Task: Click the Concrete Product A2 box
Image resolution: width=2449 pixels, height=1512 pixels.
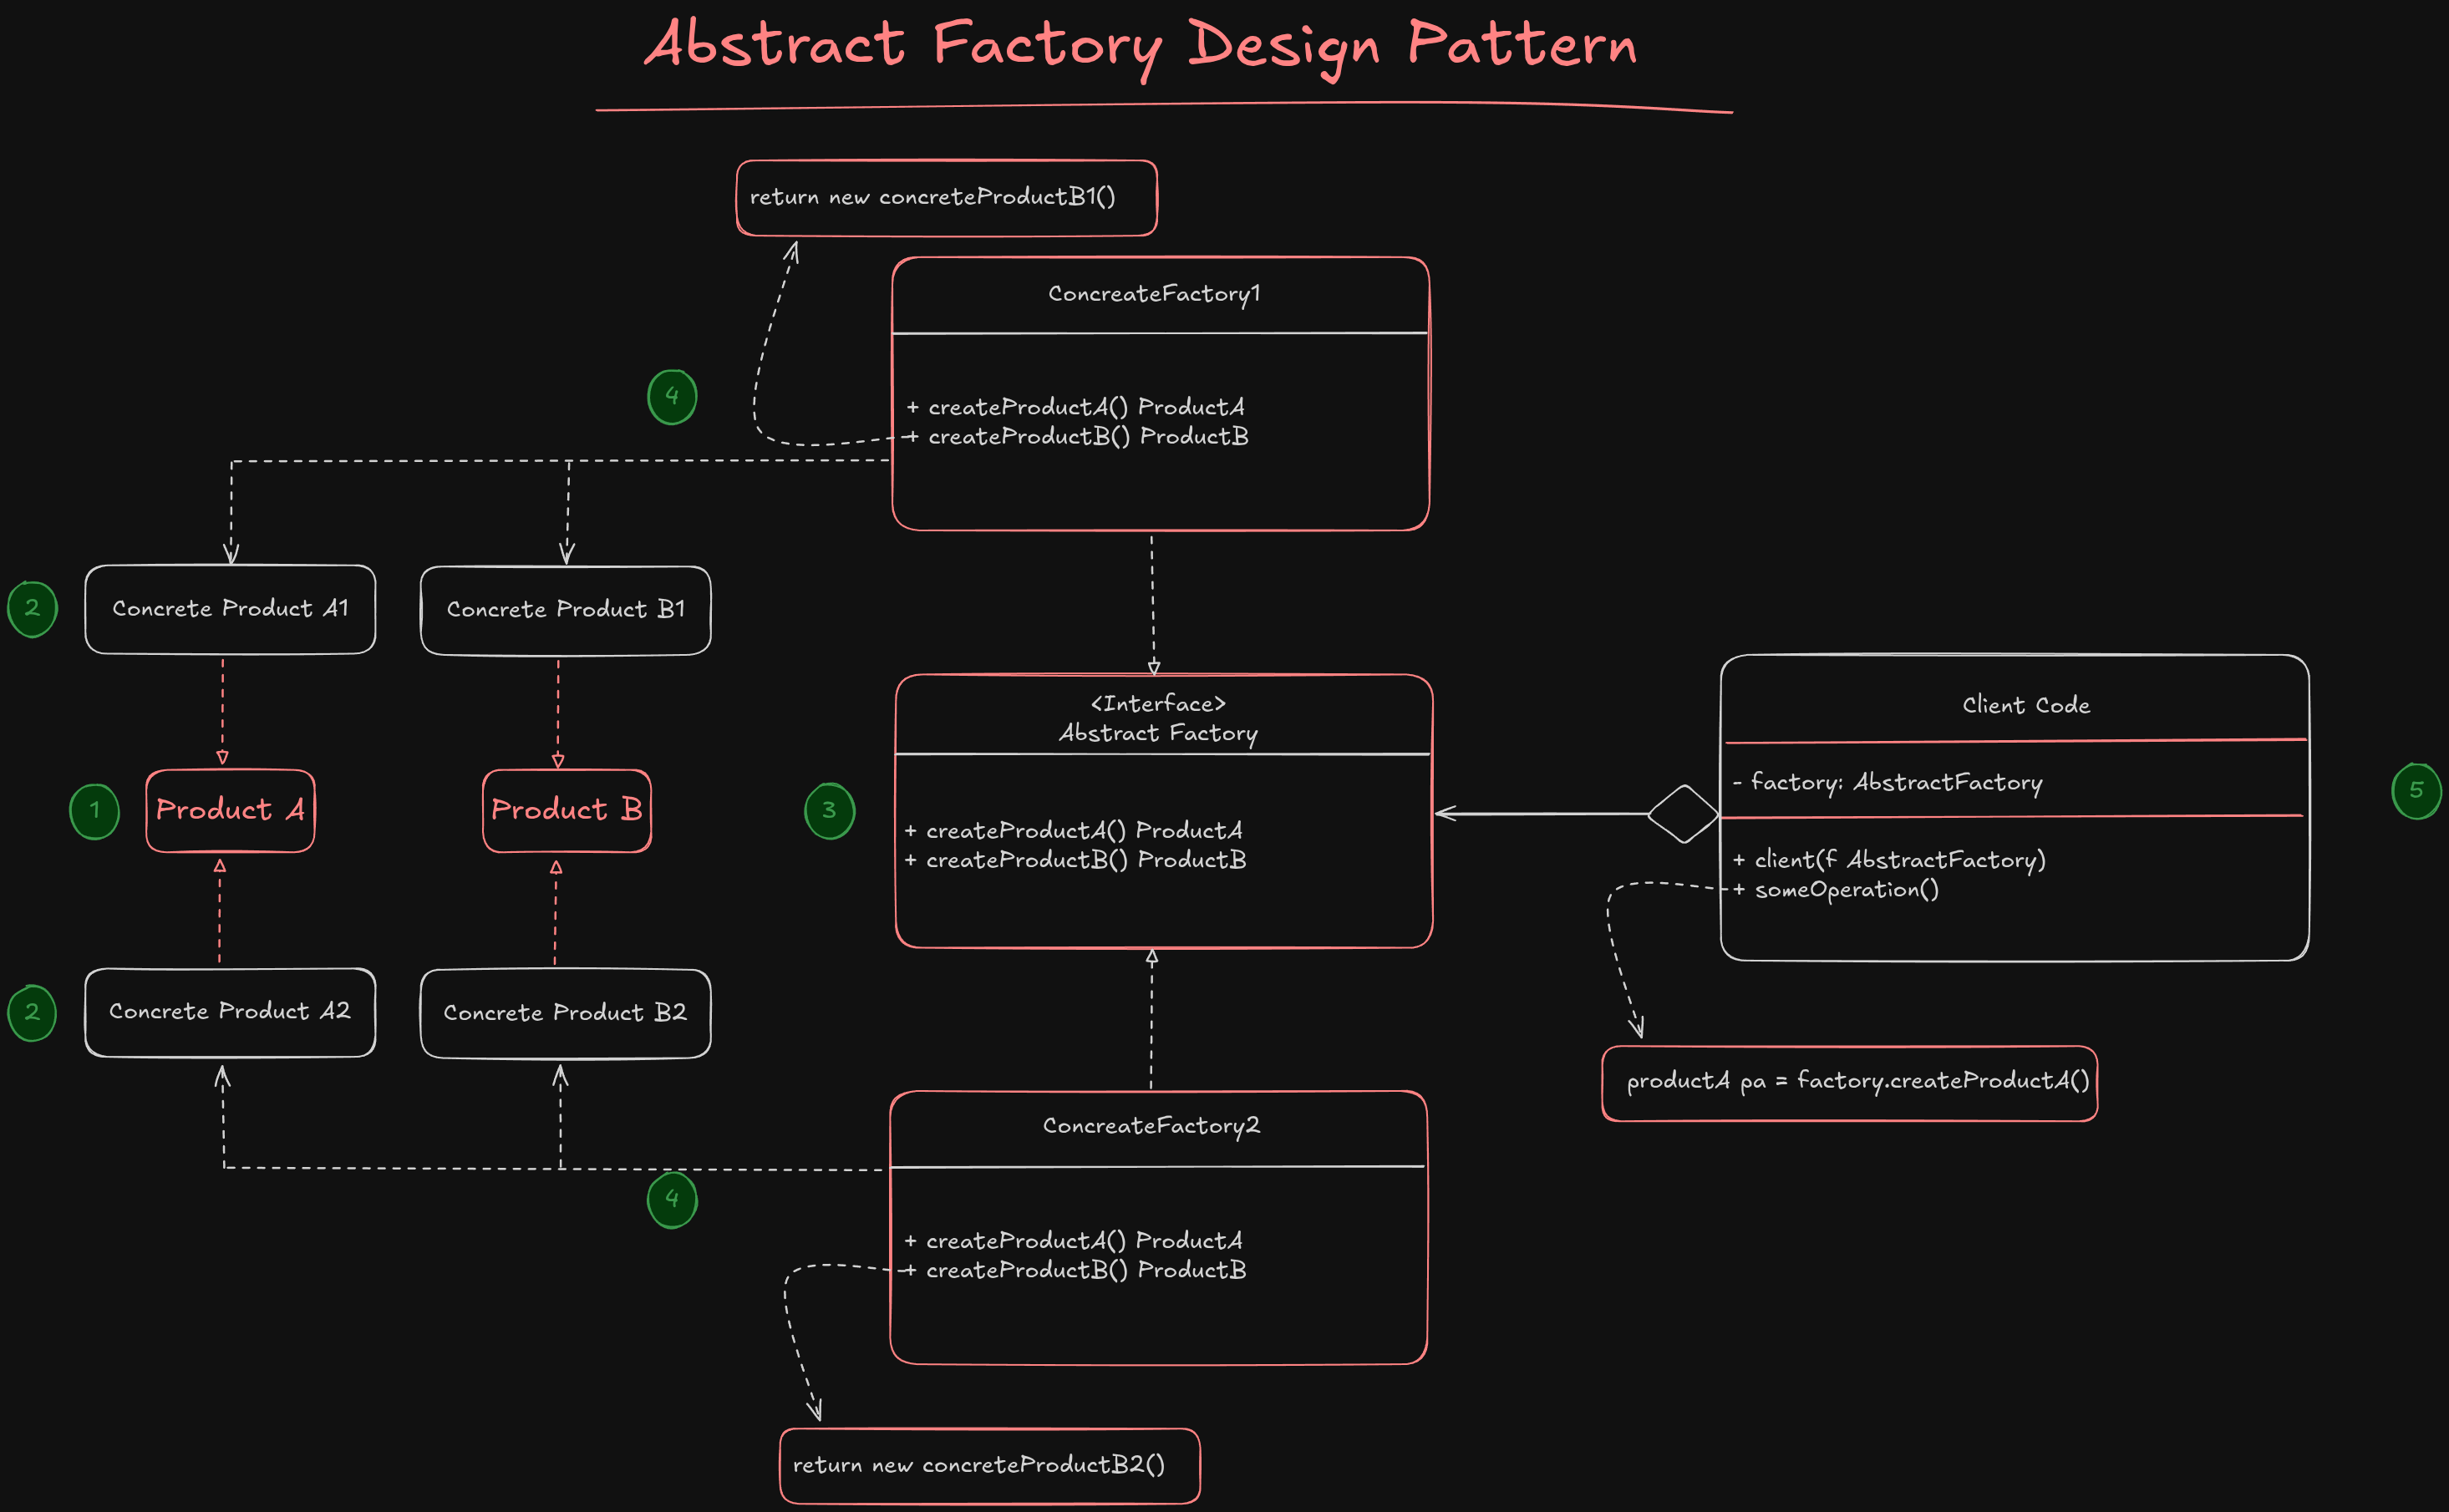Action: pyautogui.click(x=230, y=1012)
